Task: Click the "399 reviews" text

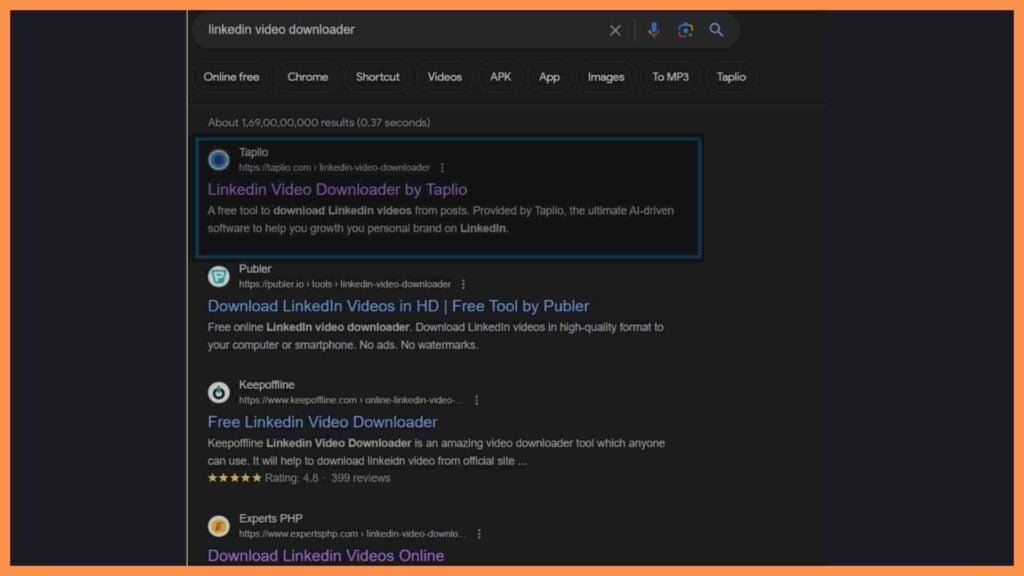Action: (x=360, y=478)
